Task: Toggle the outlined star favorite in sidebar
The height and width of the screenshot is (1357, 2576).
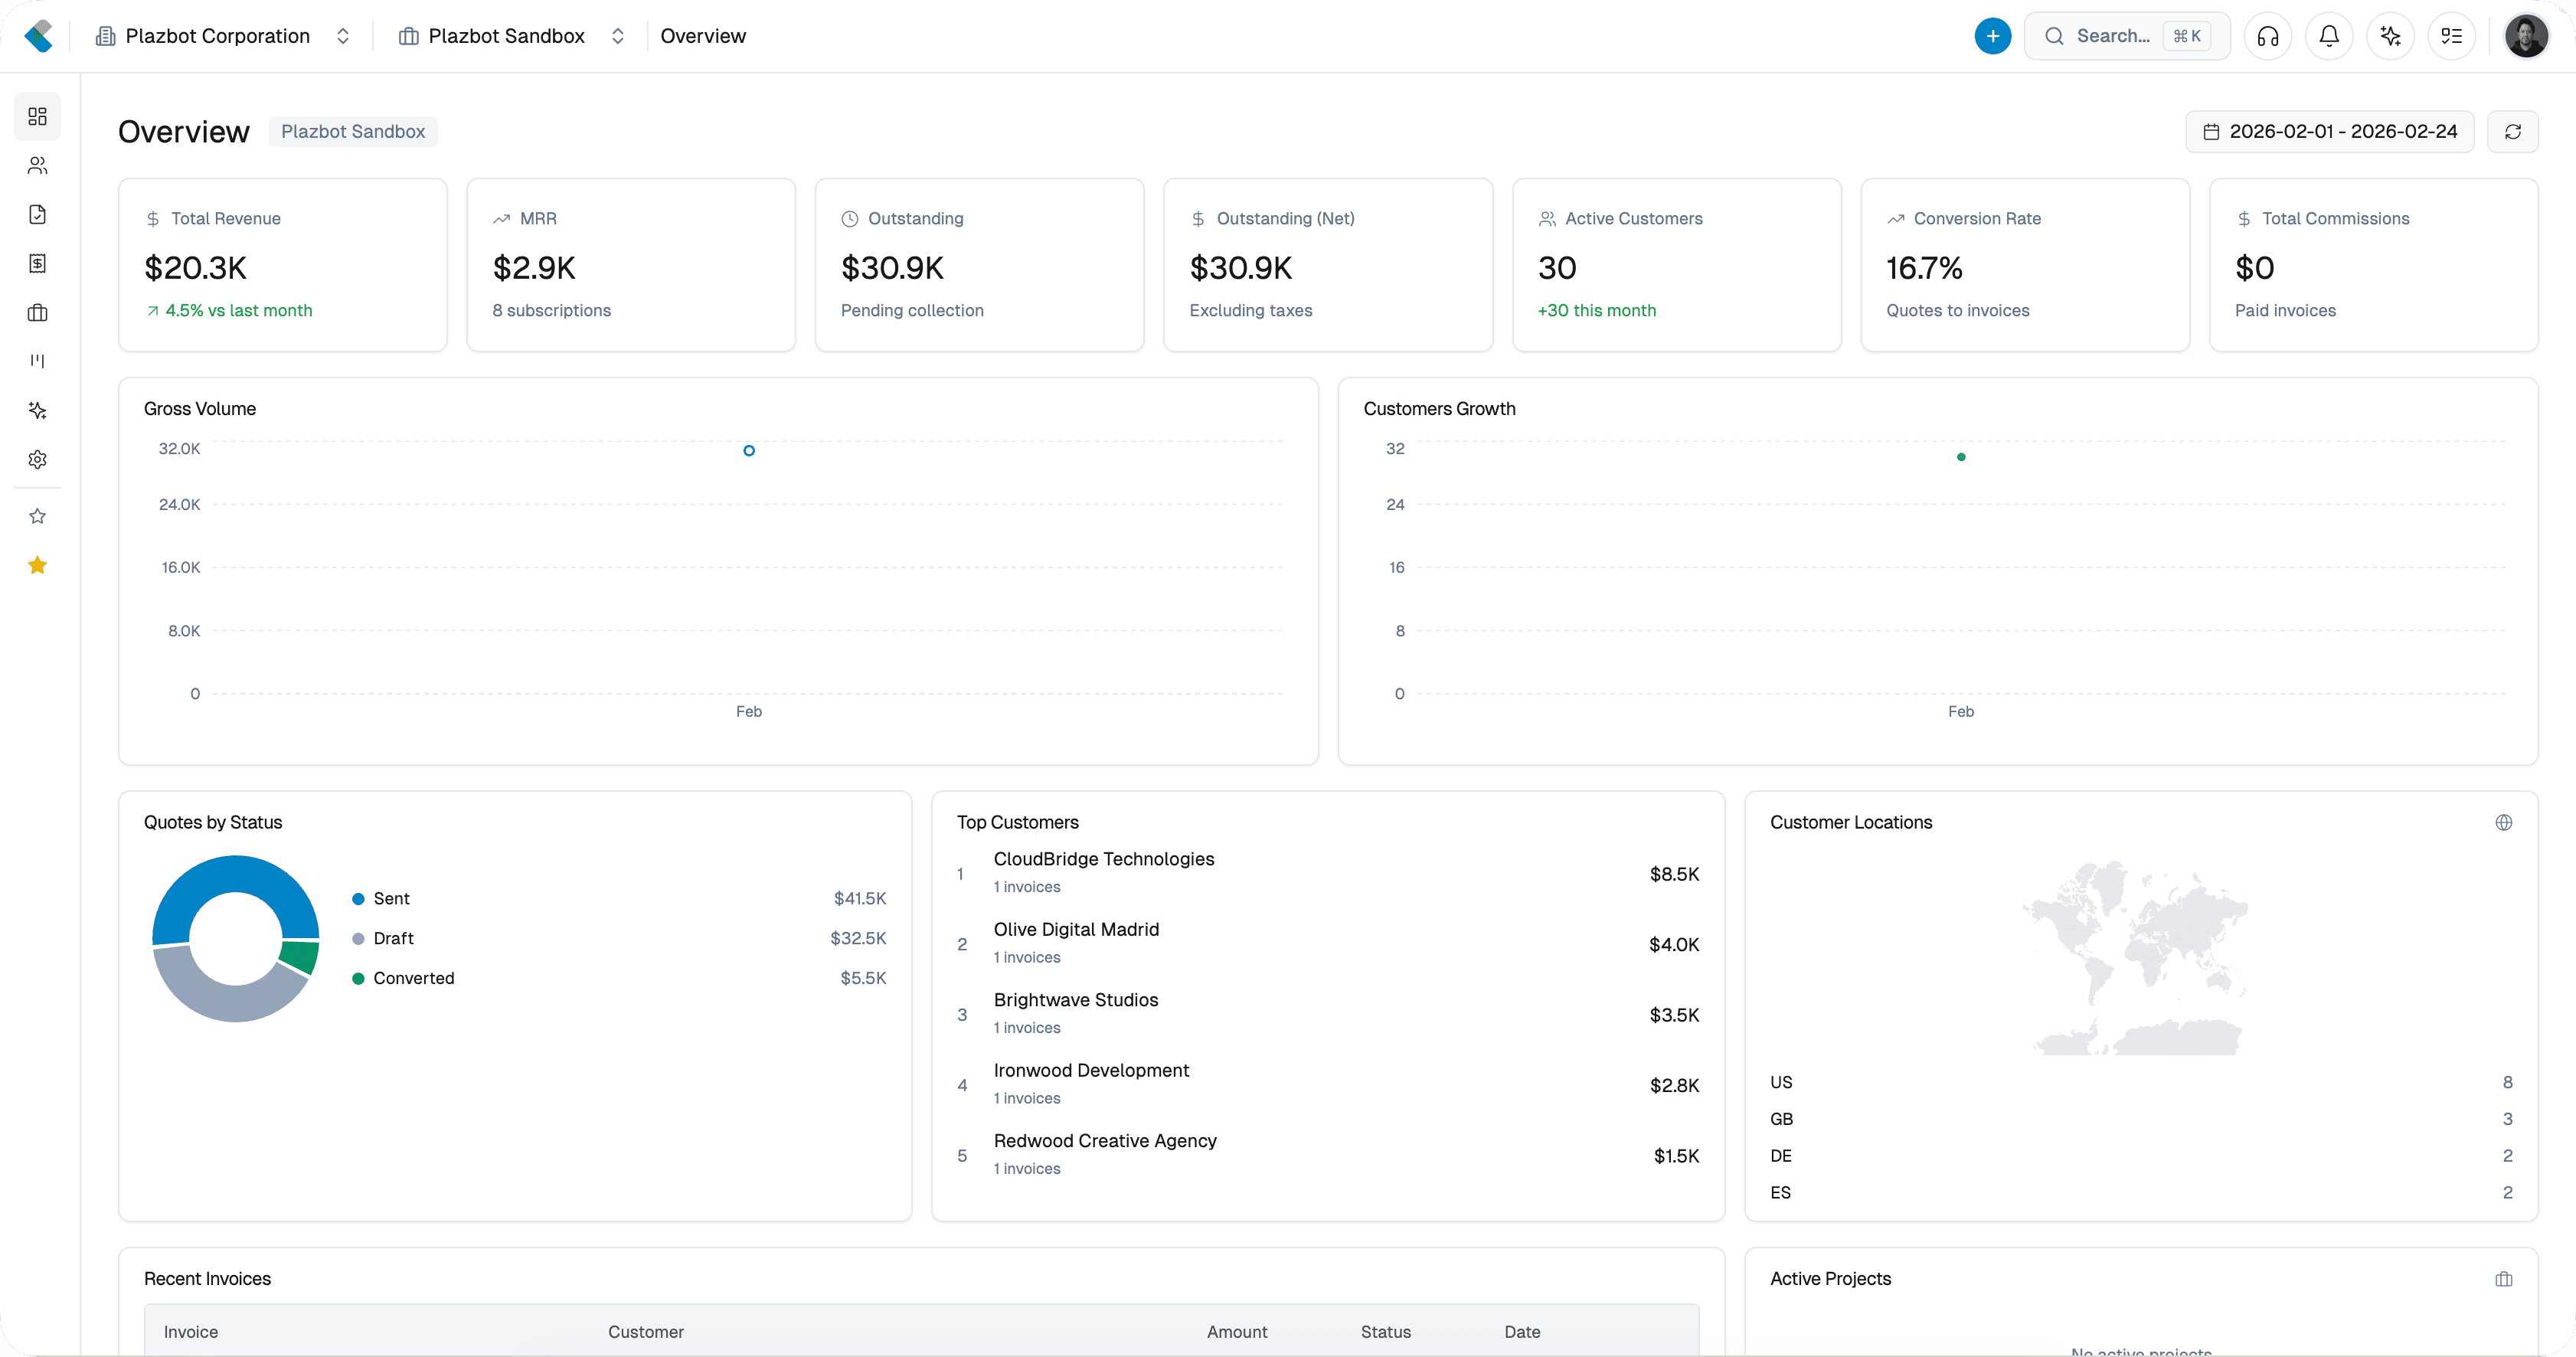Action: click(x=37, y=516)
